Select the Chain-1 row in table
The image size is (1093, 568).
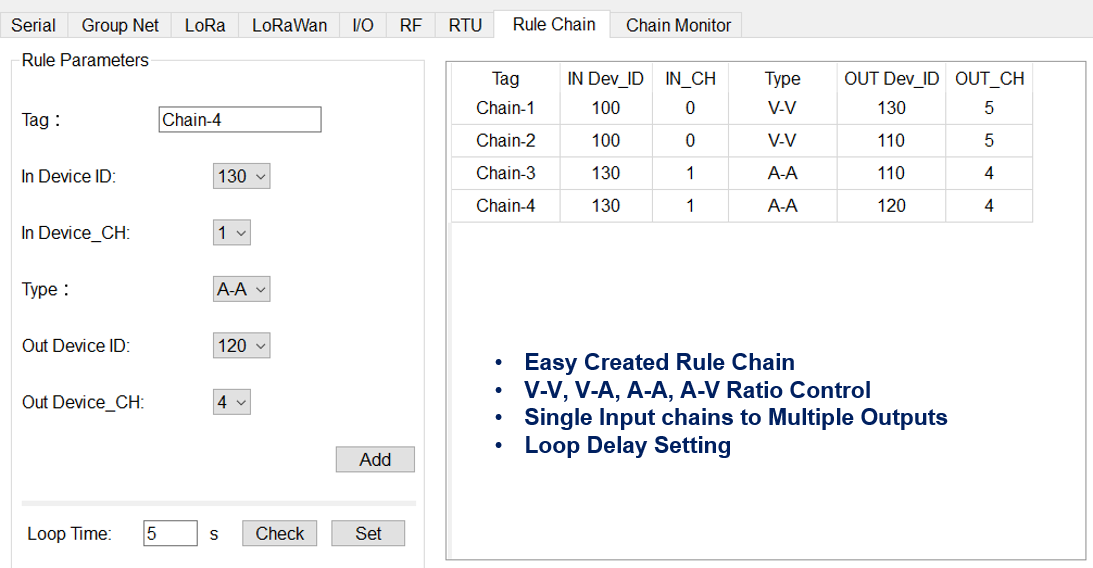click(742, 108)
